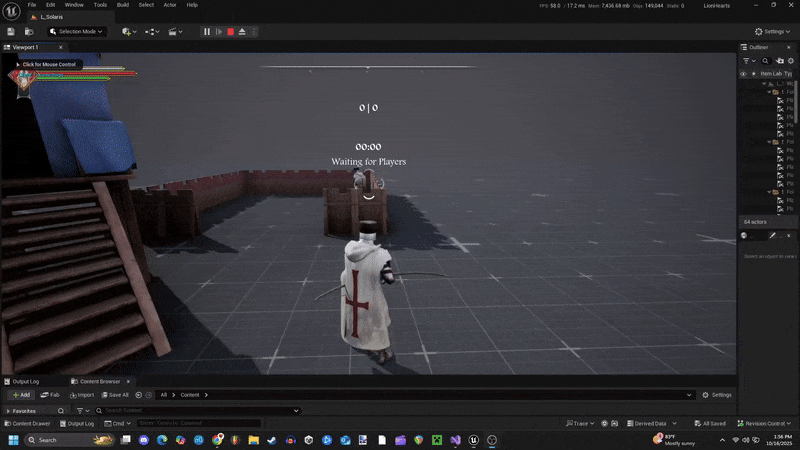This screenshot has height=450, width=800.
Task: Click the Eject from player icon
Action: pos(243,31)
